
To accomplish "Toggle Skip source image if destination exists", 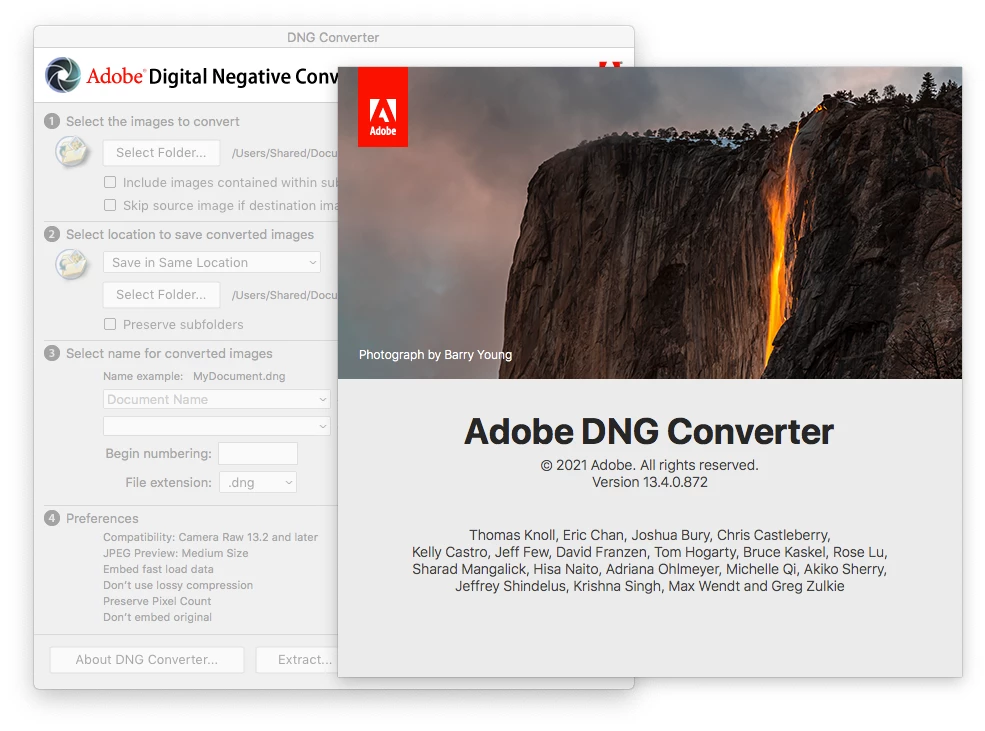I will pos(110,205).
